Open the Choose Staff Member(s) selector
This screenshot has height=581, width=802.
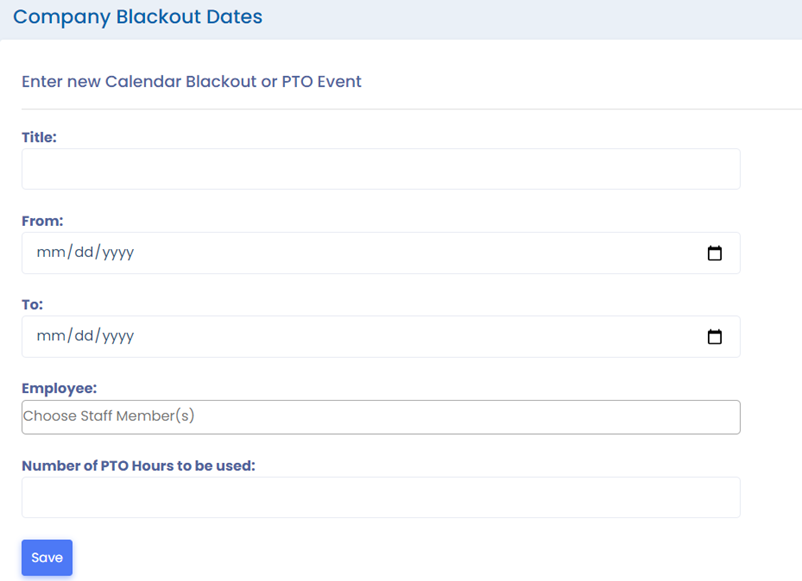pyautogui.click(x=381, y=417)
